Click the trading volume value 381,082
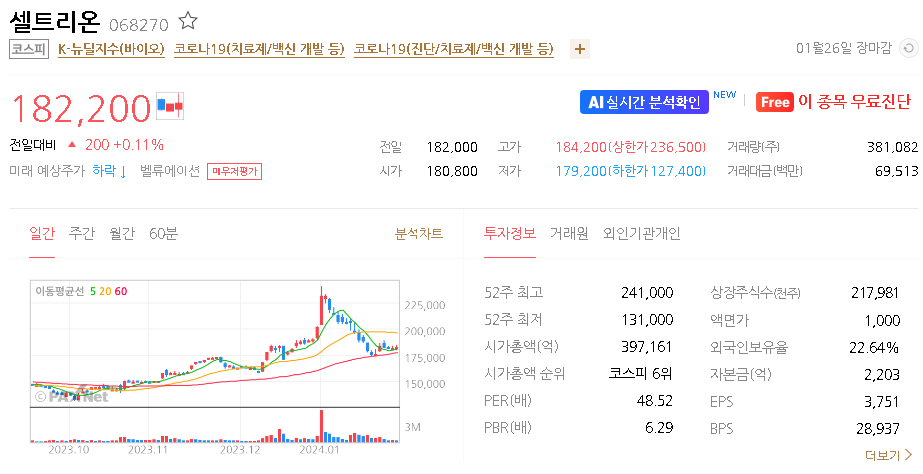The image size is (923, 474). click(x=892, y=147)
